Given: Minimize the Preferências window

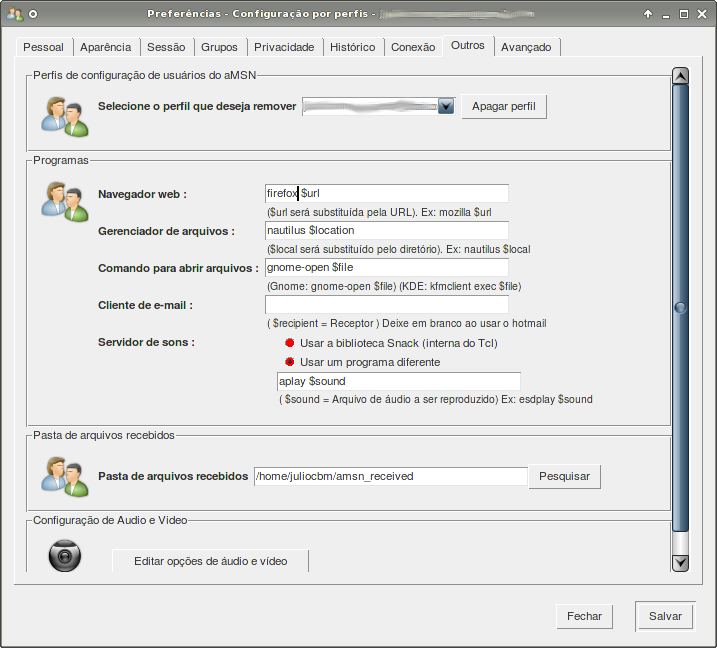Looking at the screenshot, I should click(x=666, y=15).
